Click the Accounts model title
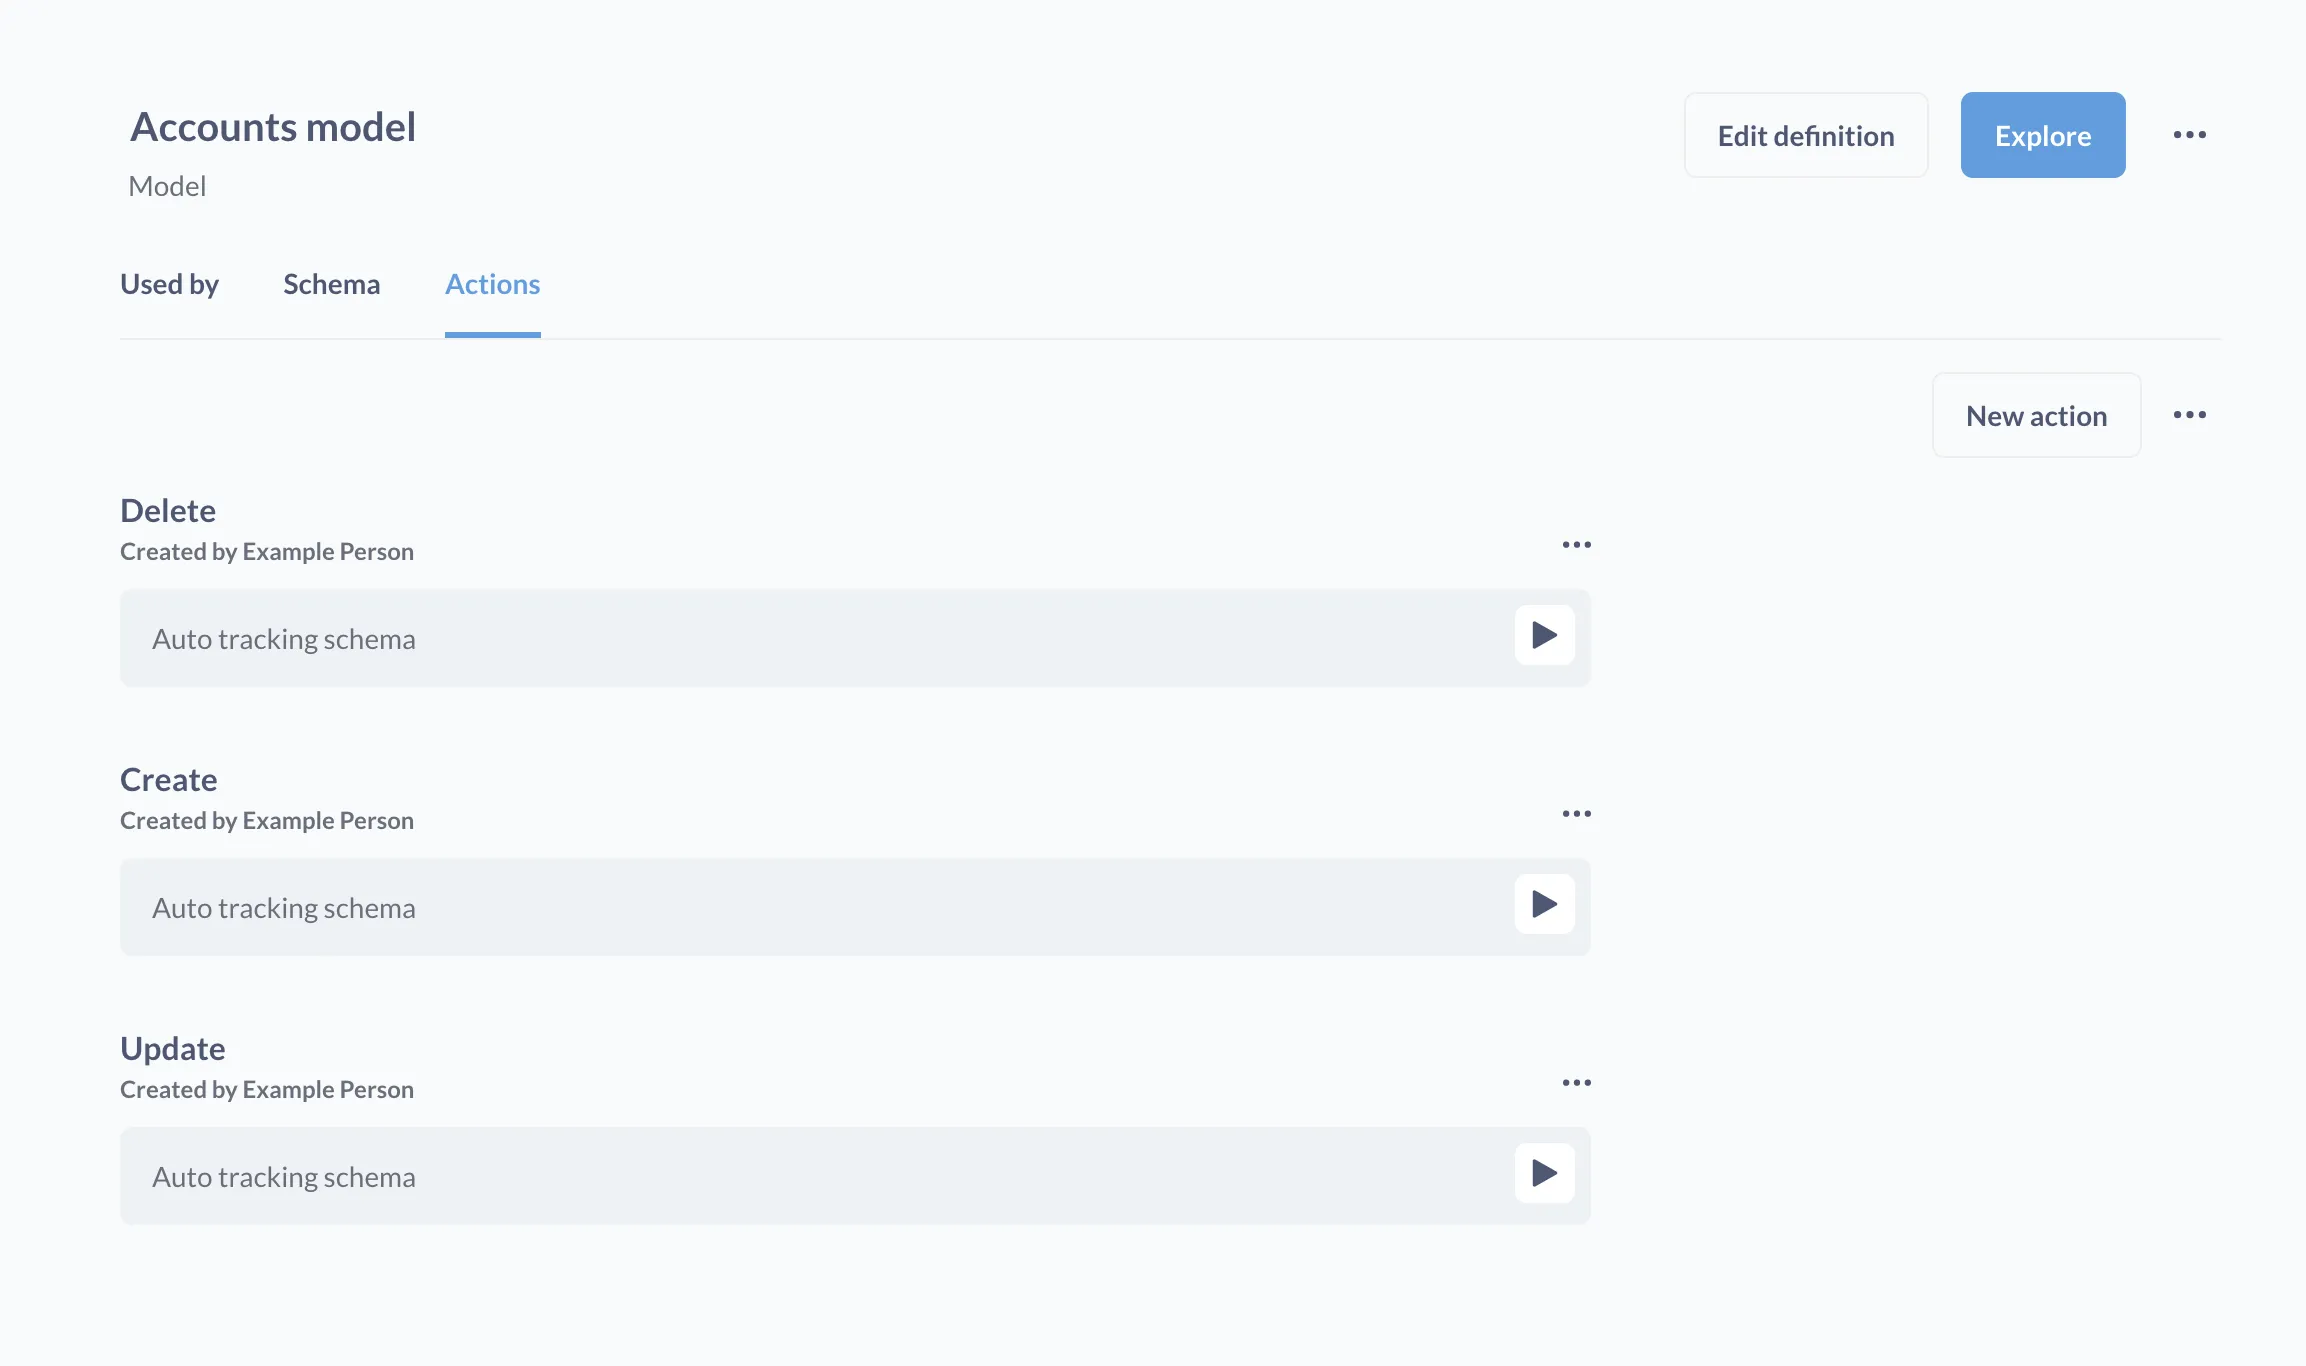This screenshot has height=1366, width=2306. click(272, 126)
